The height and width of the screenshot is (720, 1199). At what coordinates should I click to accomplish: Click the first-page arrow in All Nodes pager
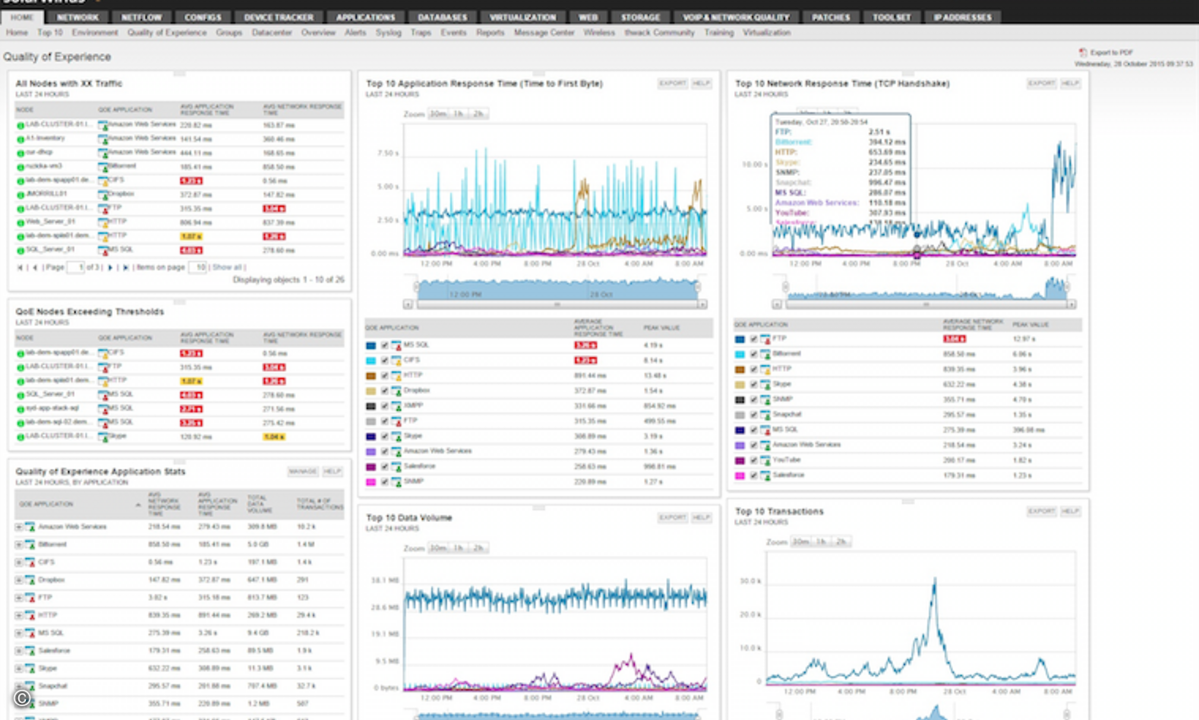tap(20, 268)
